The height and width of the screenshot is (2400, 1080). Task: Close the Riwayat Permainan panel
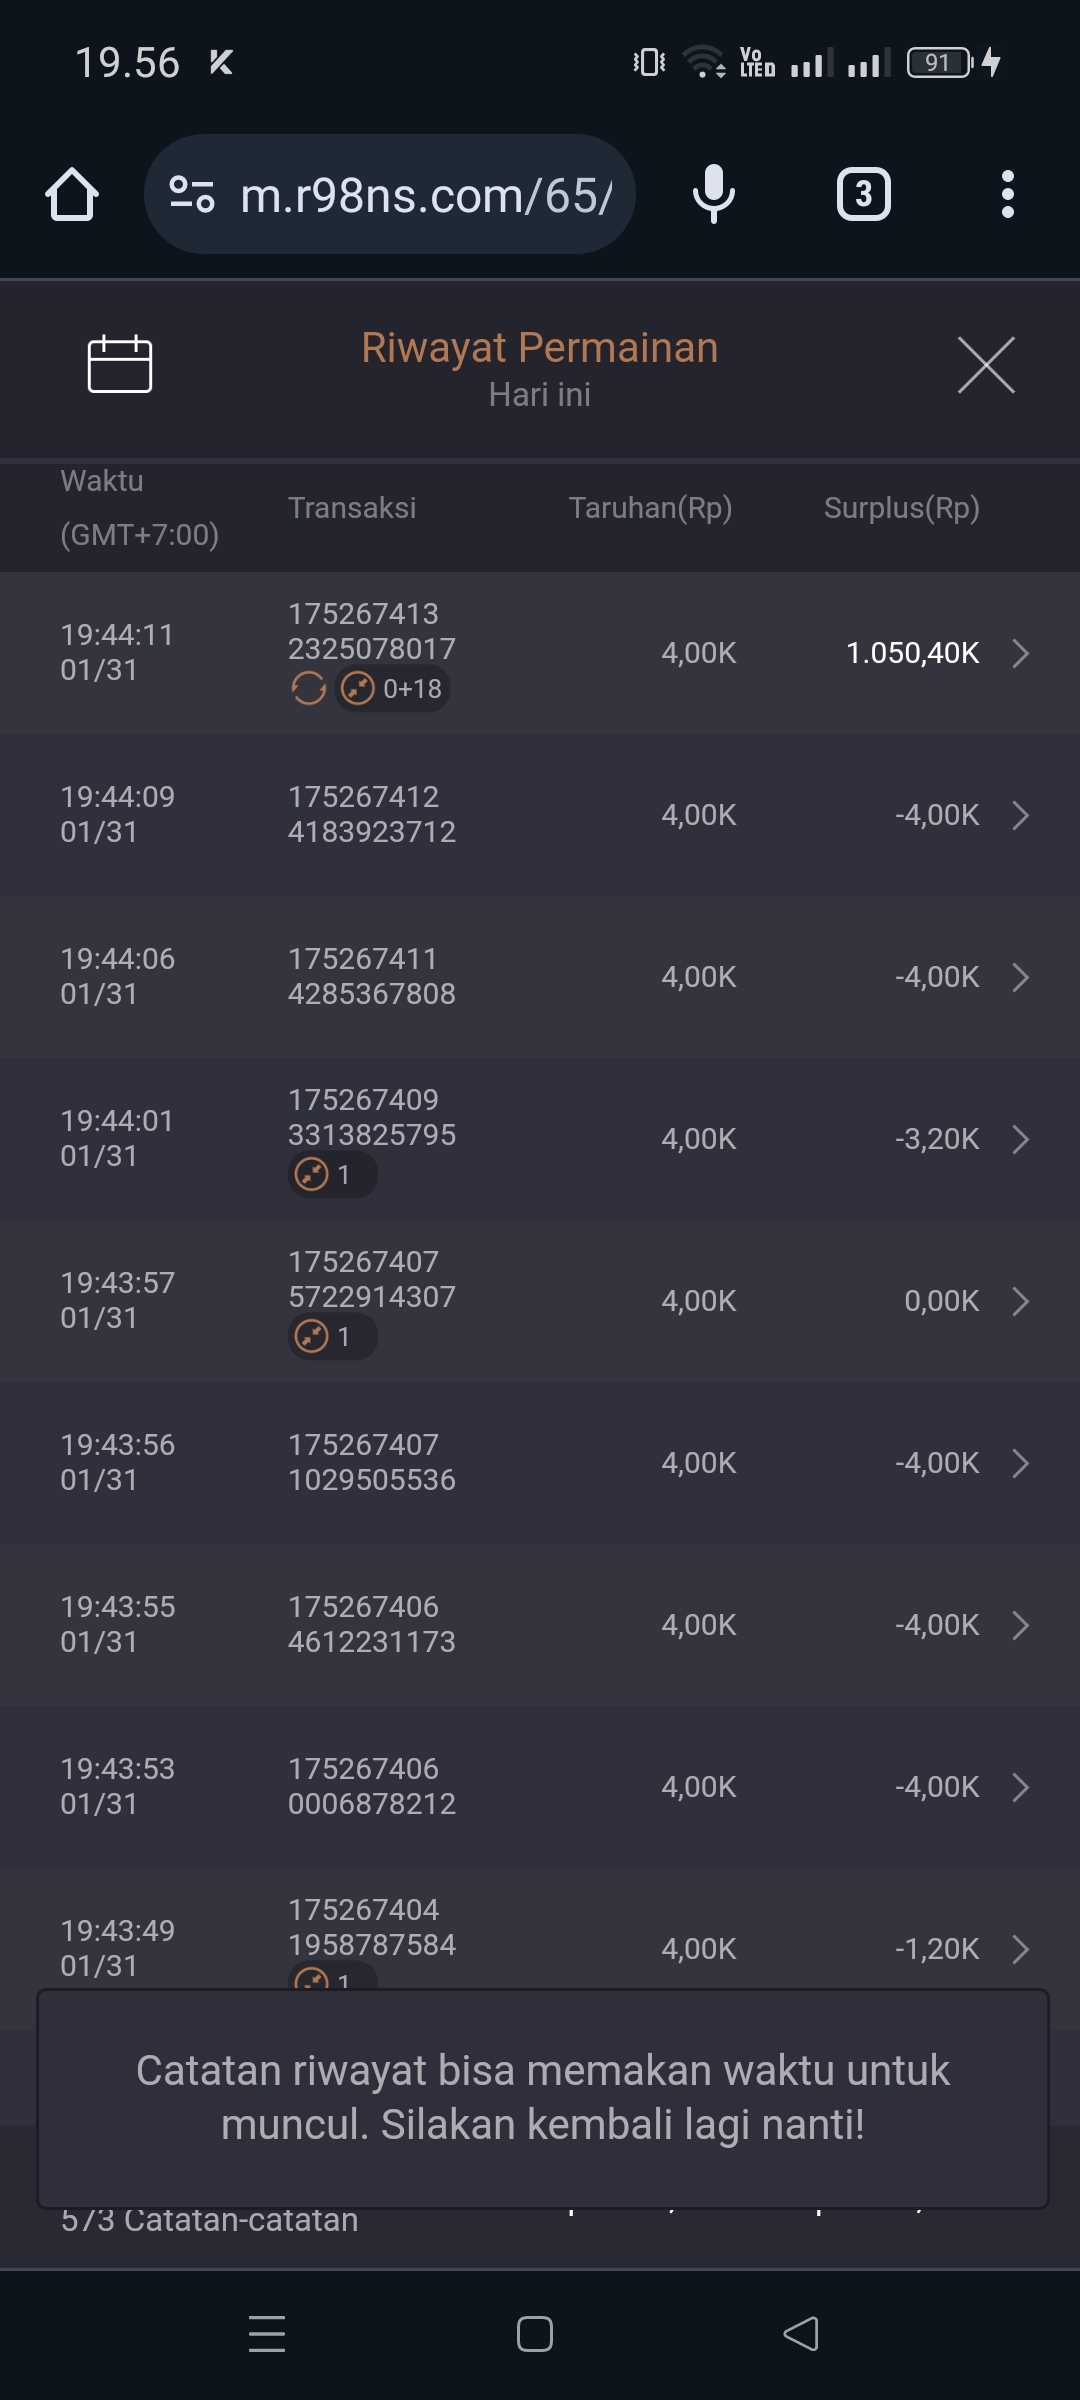pos(986,365)
